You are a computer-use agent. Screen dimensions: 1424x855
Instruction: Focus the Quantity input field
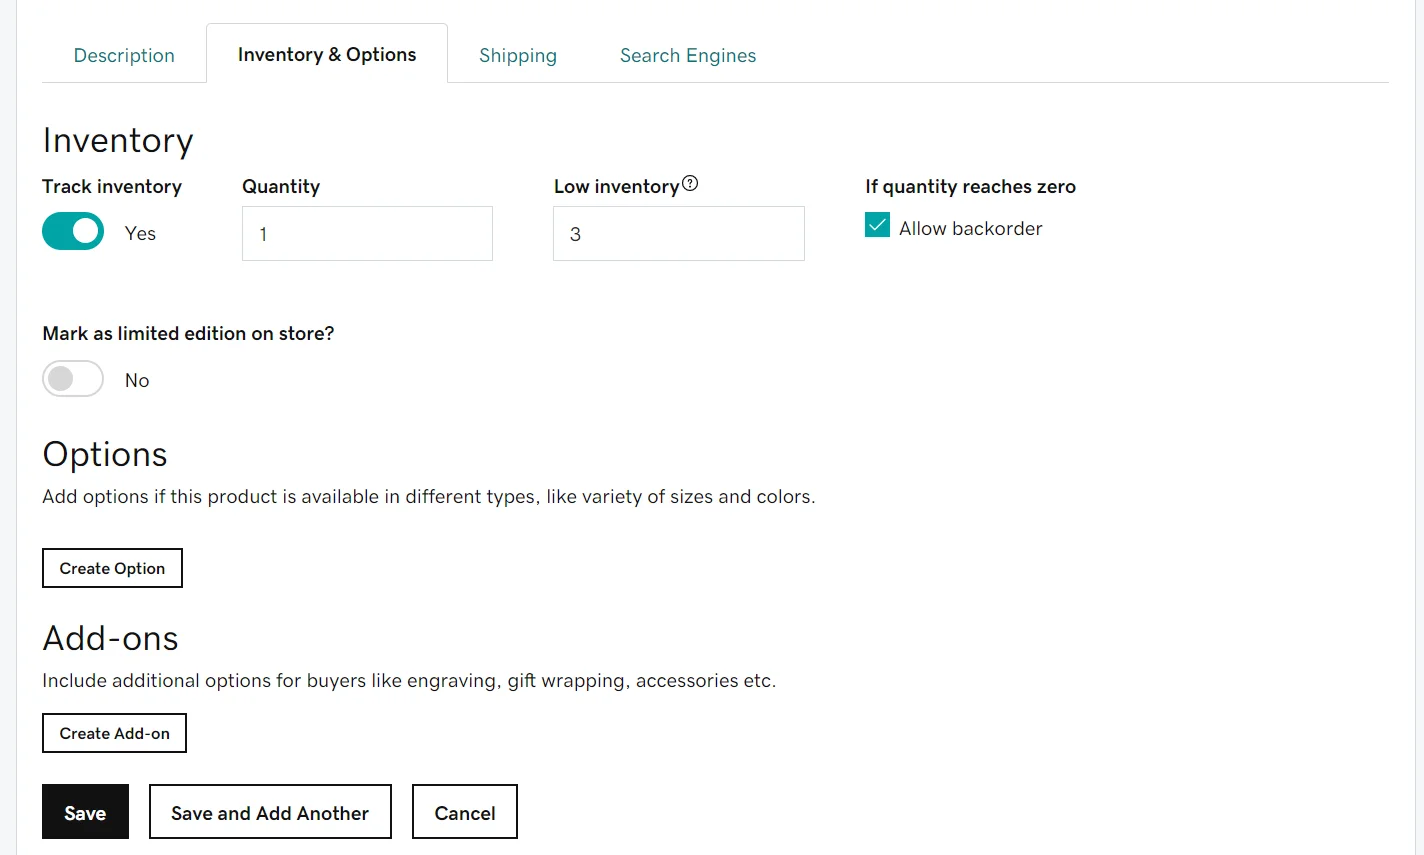[x=366, y=233]
